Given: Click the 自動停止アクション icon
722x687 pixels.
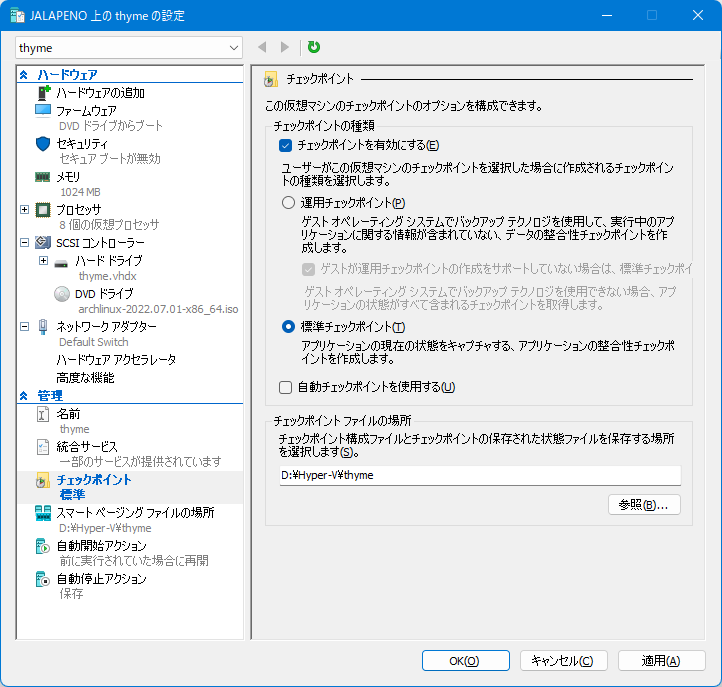Looking at the screenshot, I should pos(43,579).
